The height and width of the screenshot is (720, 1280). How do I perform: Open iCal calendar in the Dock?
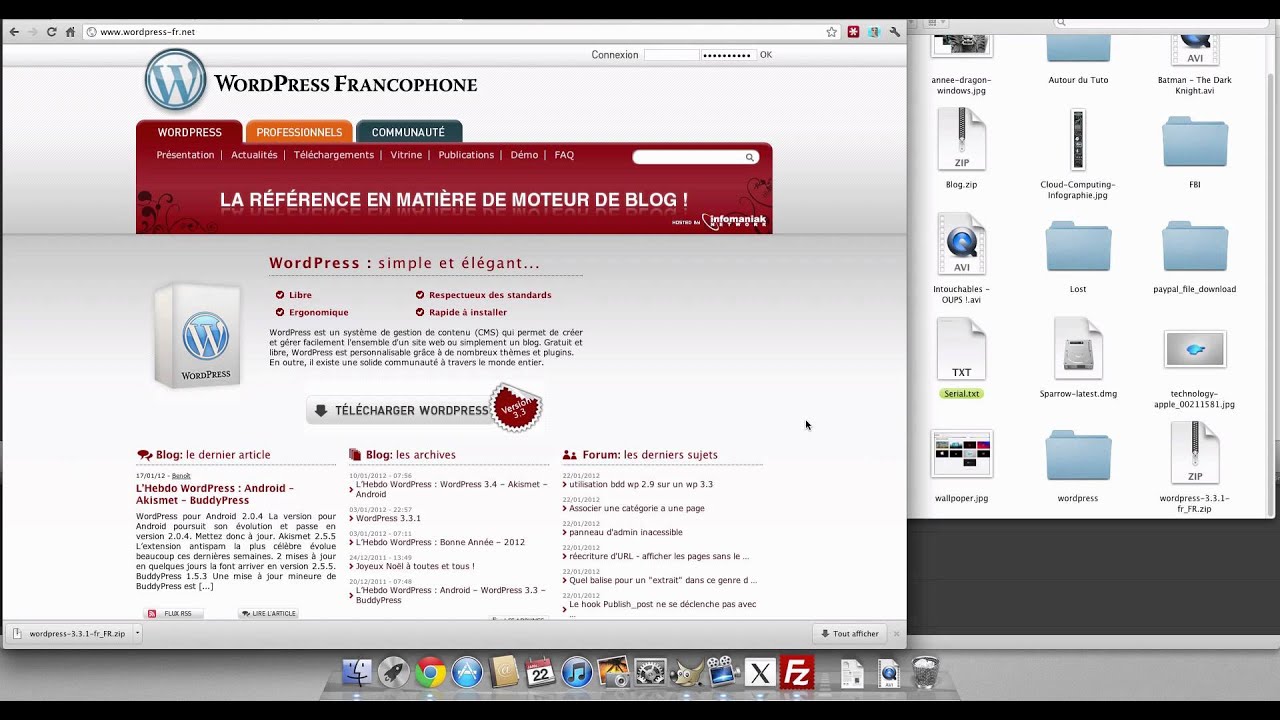[540, 672]
